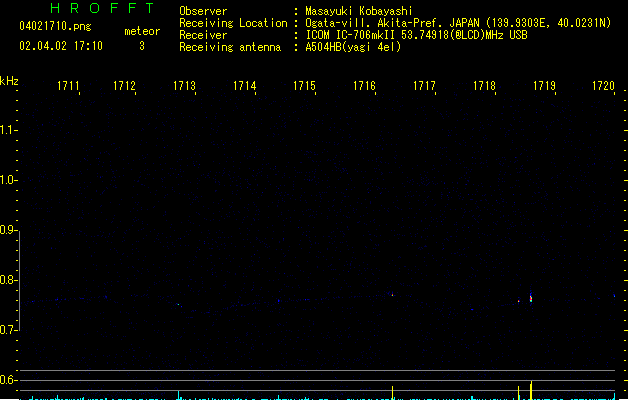Click the Receiving Location label
This screenshot has width=629, height=400.
[233, 23]
